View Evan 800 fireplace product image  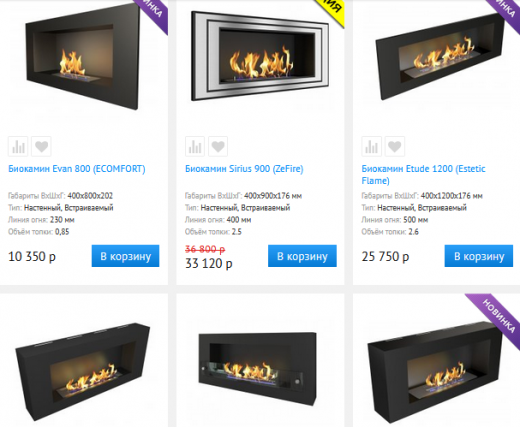pos(83,58)
